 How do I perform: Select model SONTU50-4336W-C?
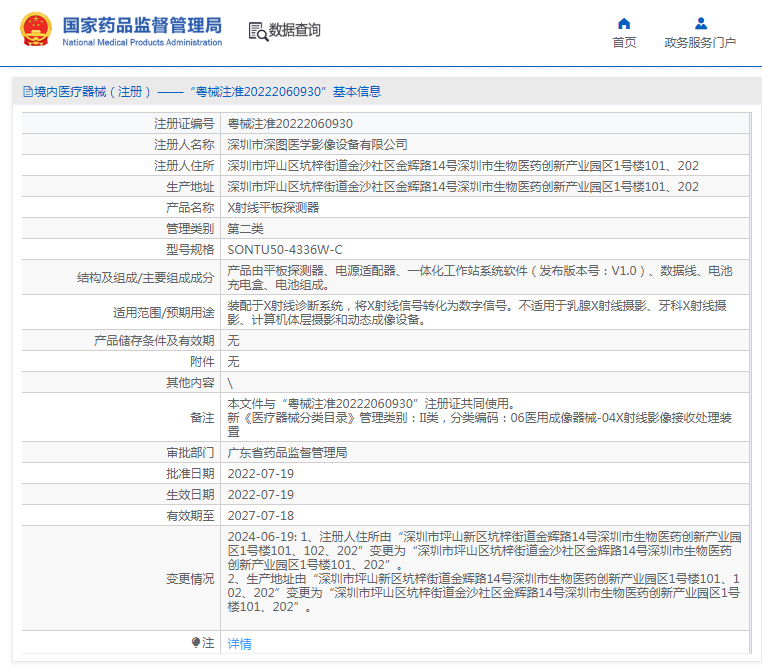[285, 249]
